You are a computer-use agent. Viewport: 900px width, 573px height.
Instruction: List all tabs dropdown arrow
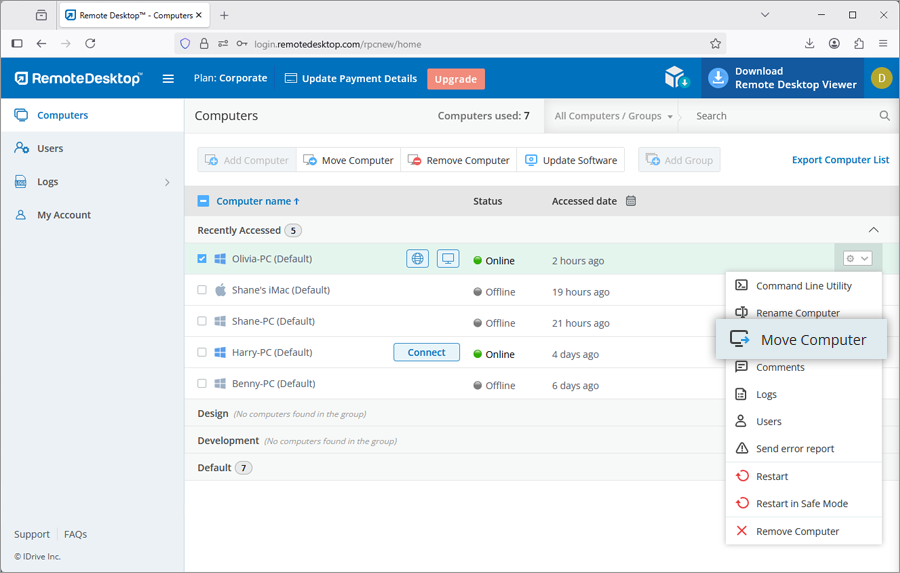pos(765,15)
